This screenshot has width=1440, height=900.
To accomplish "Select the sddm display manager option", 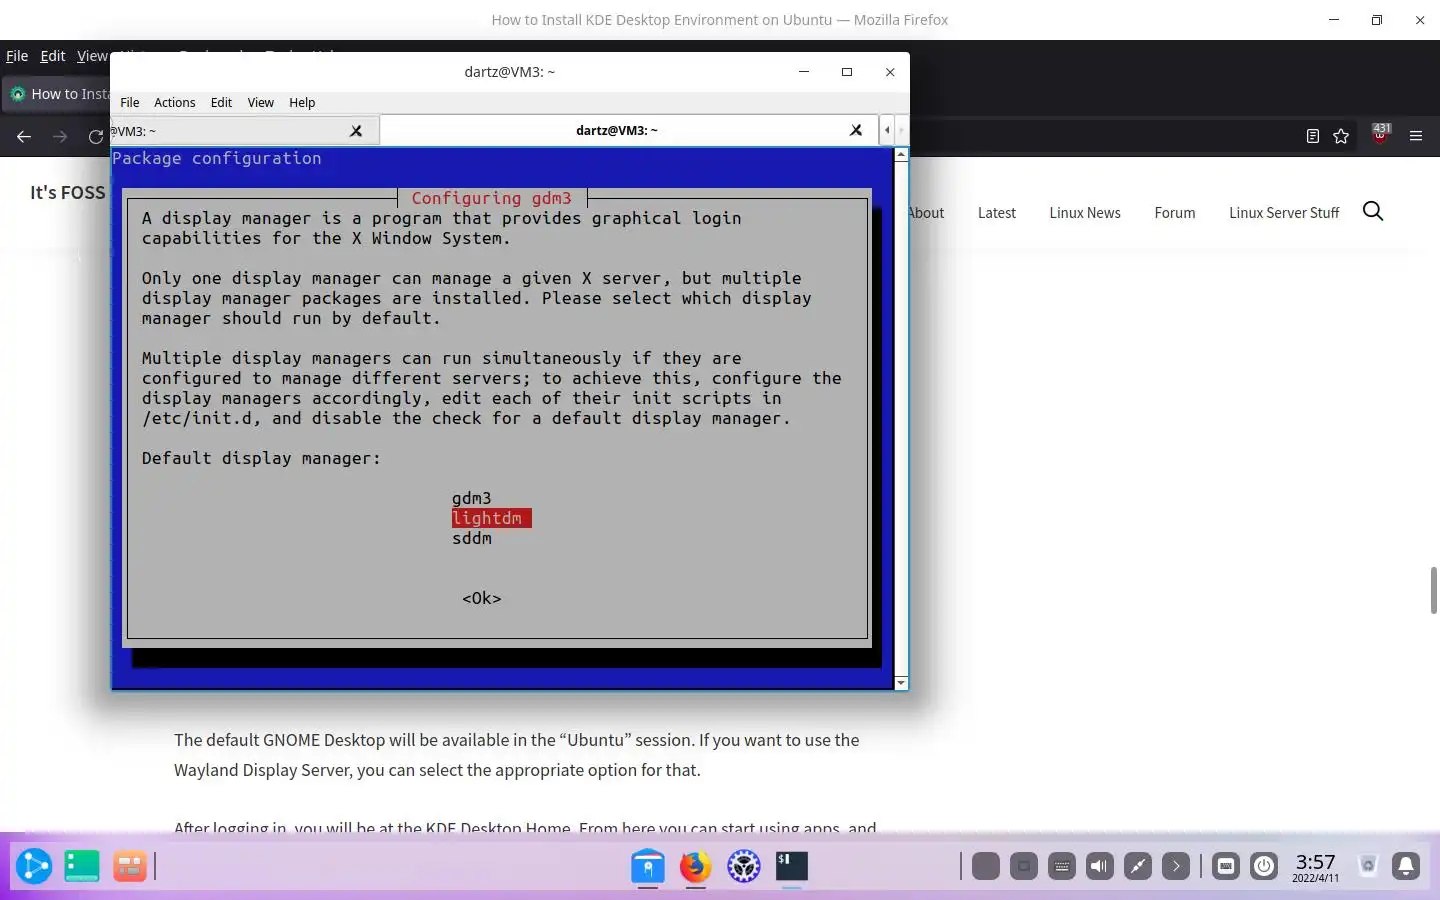I will click(x=472, y=538).
